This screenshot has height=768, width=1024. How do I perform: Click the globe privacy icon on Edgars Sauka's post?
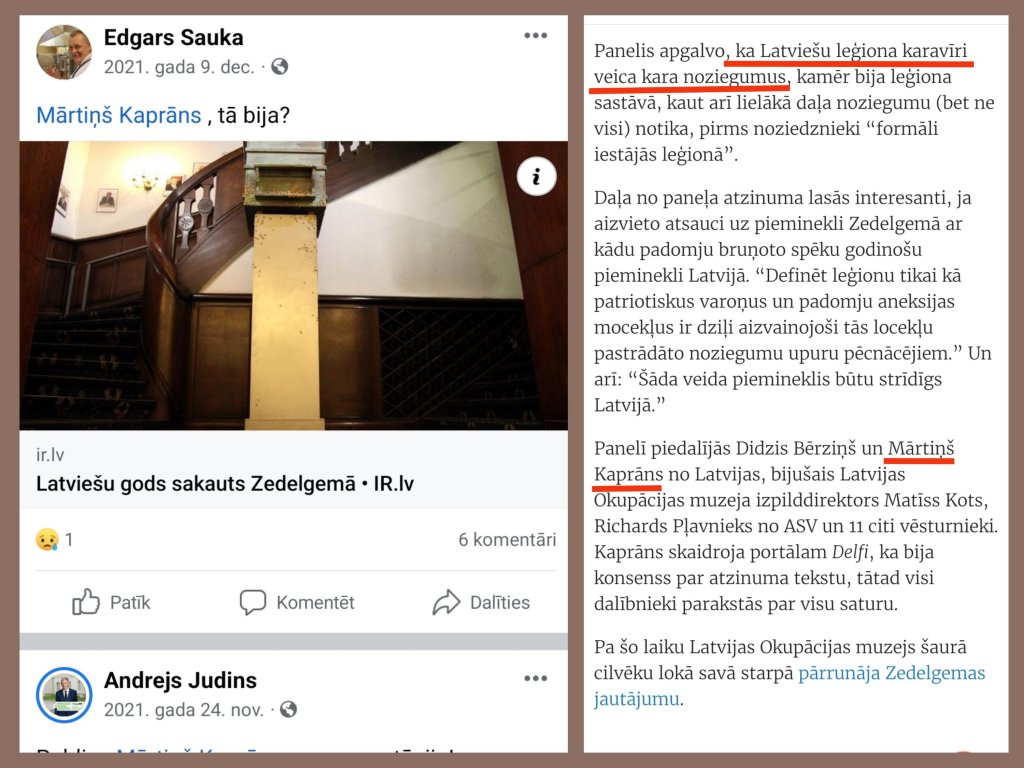(280, 67)
